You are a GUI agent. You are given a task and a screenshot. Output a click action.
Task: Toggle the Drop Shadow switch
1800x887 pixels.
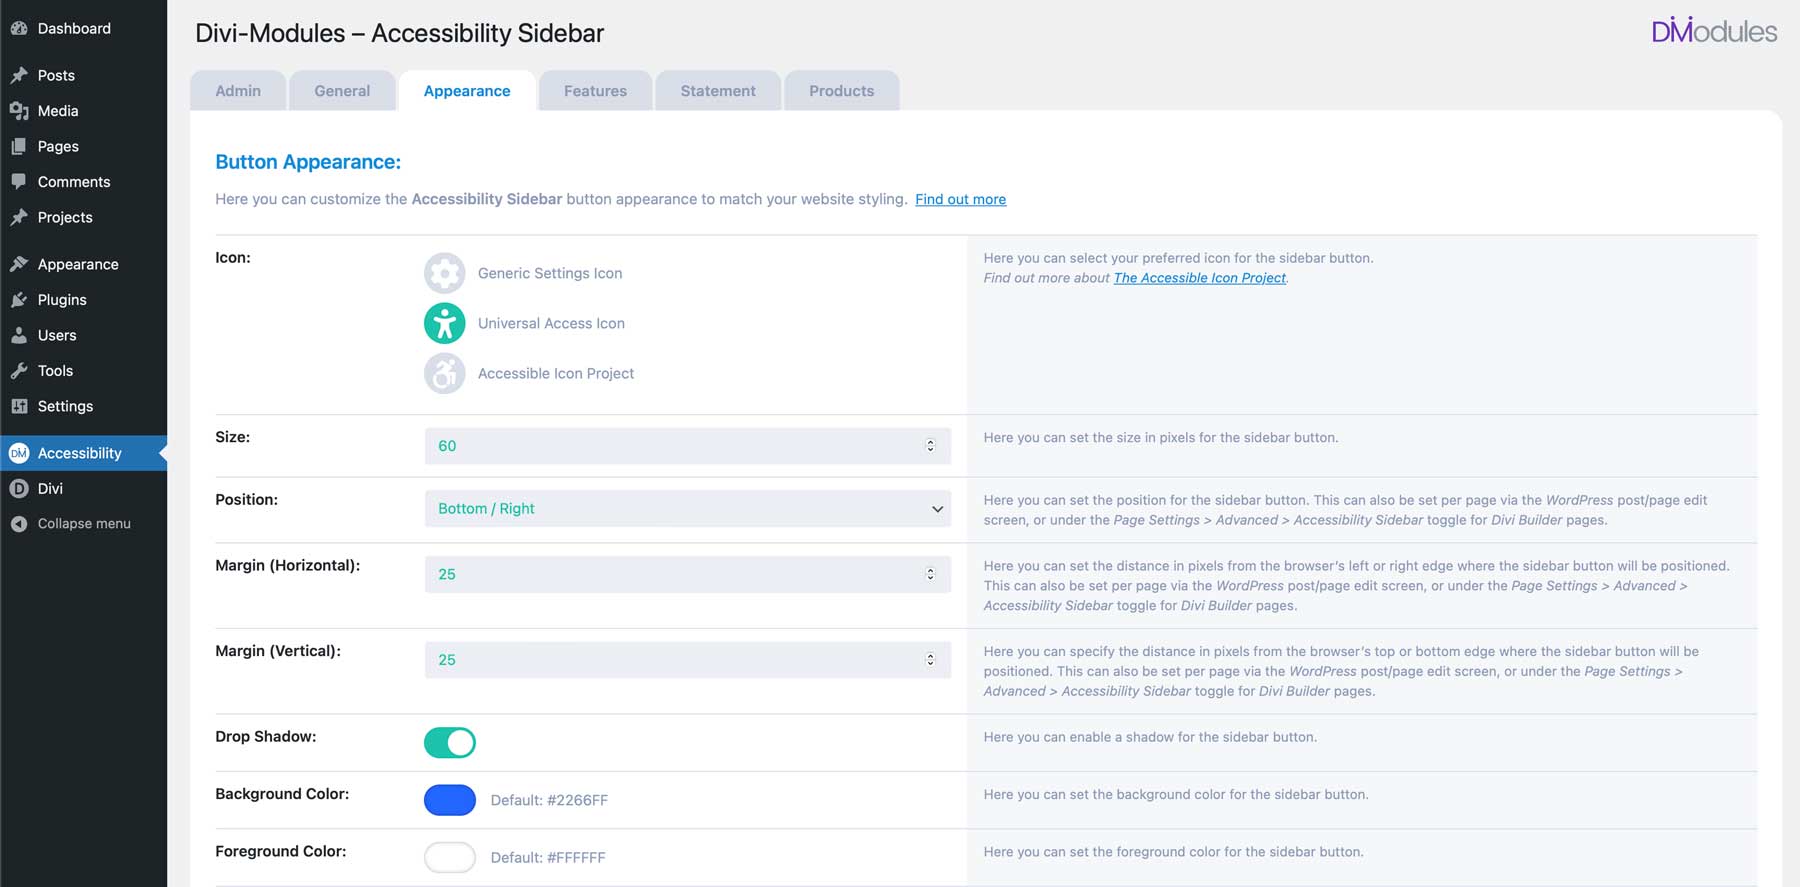coord(450,742)
